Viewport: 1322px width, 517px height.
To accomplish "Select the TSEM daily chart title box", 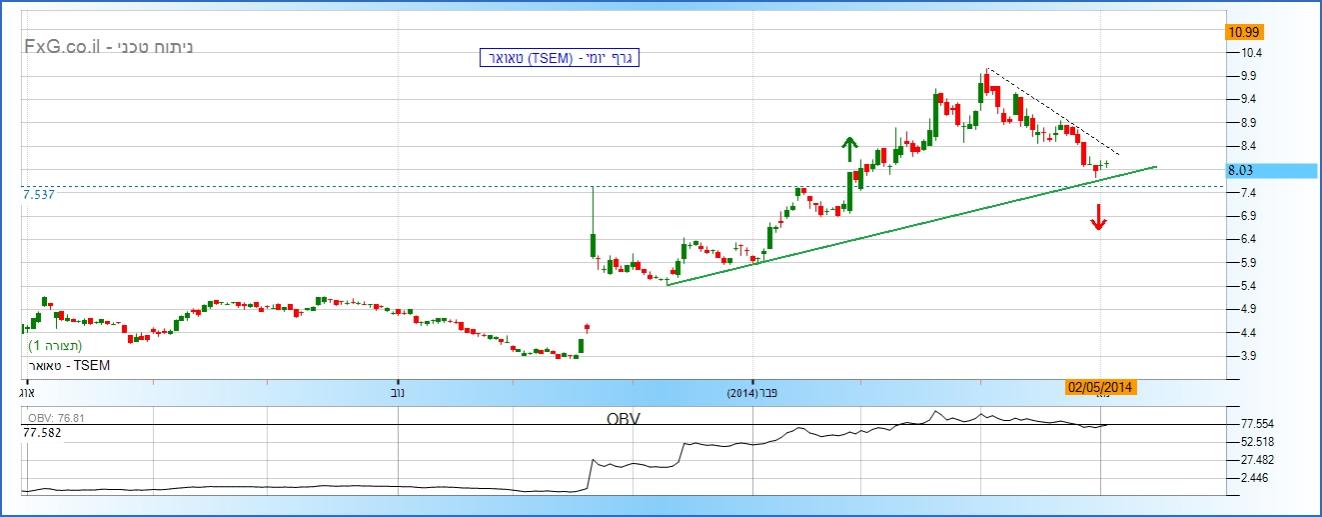I will (x=558, y=58).
